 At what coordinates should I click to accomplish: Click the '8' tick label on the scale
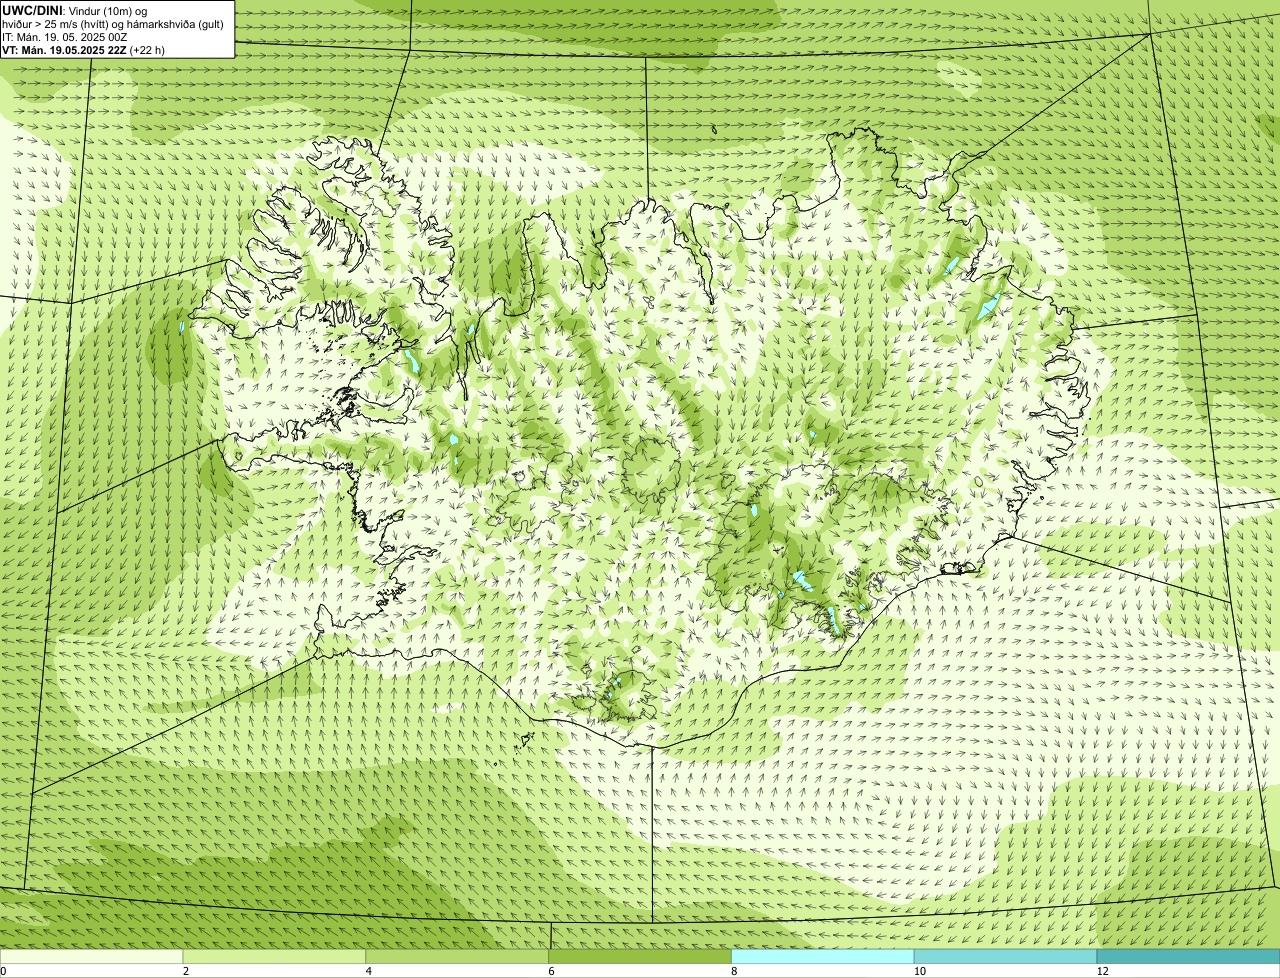click(734, 971)
